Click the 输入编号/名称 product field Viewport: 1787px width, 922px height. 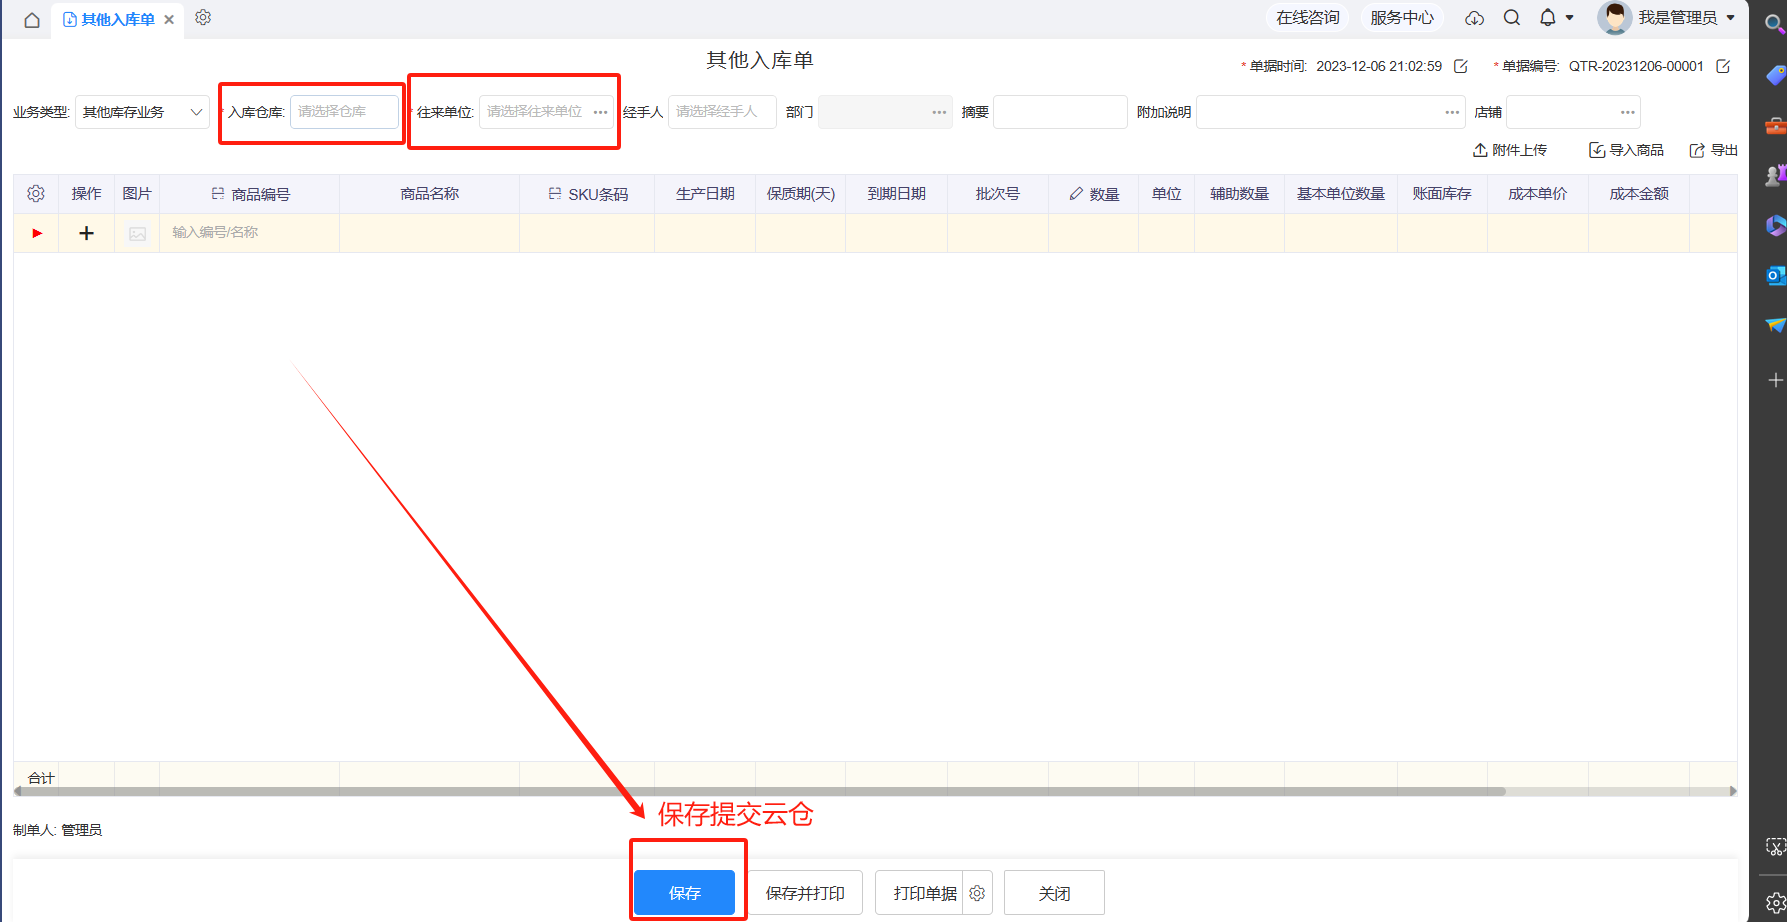(x=250, y=232)
